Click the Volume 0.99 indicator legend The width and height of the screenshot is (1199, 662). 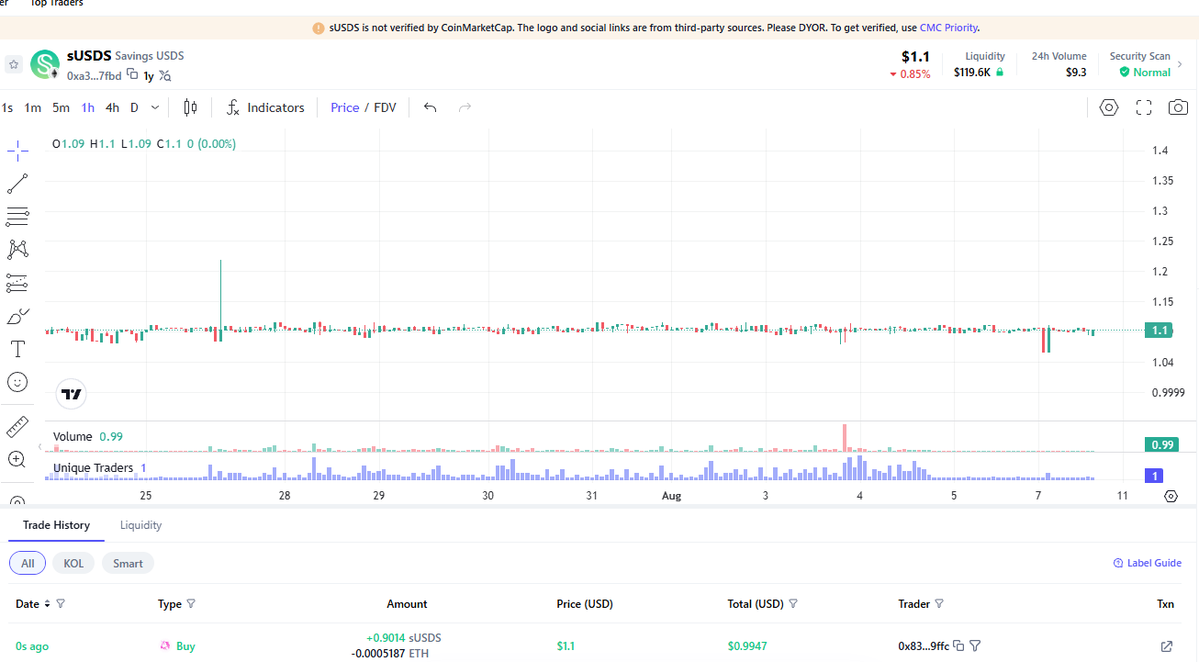coord(87,436)
